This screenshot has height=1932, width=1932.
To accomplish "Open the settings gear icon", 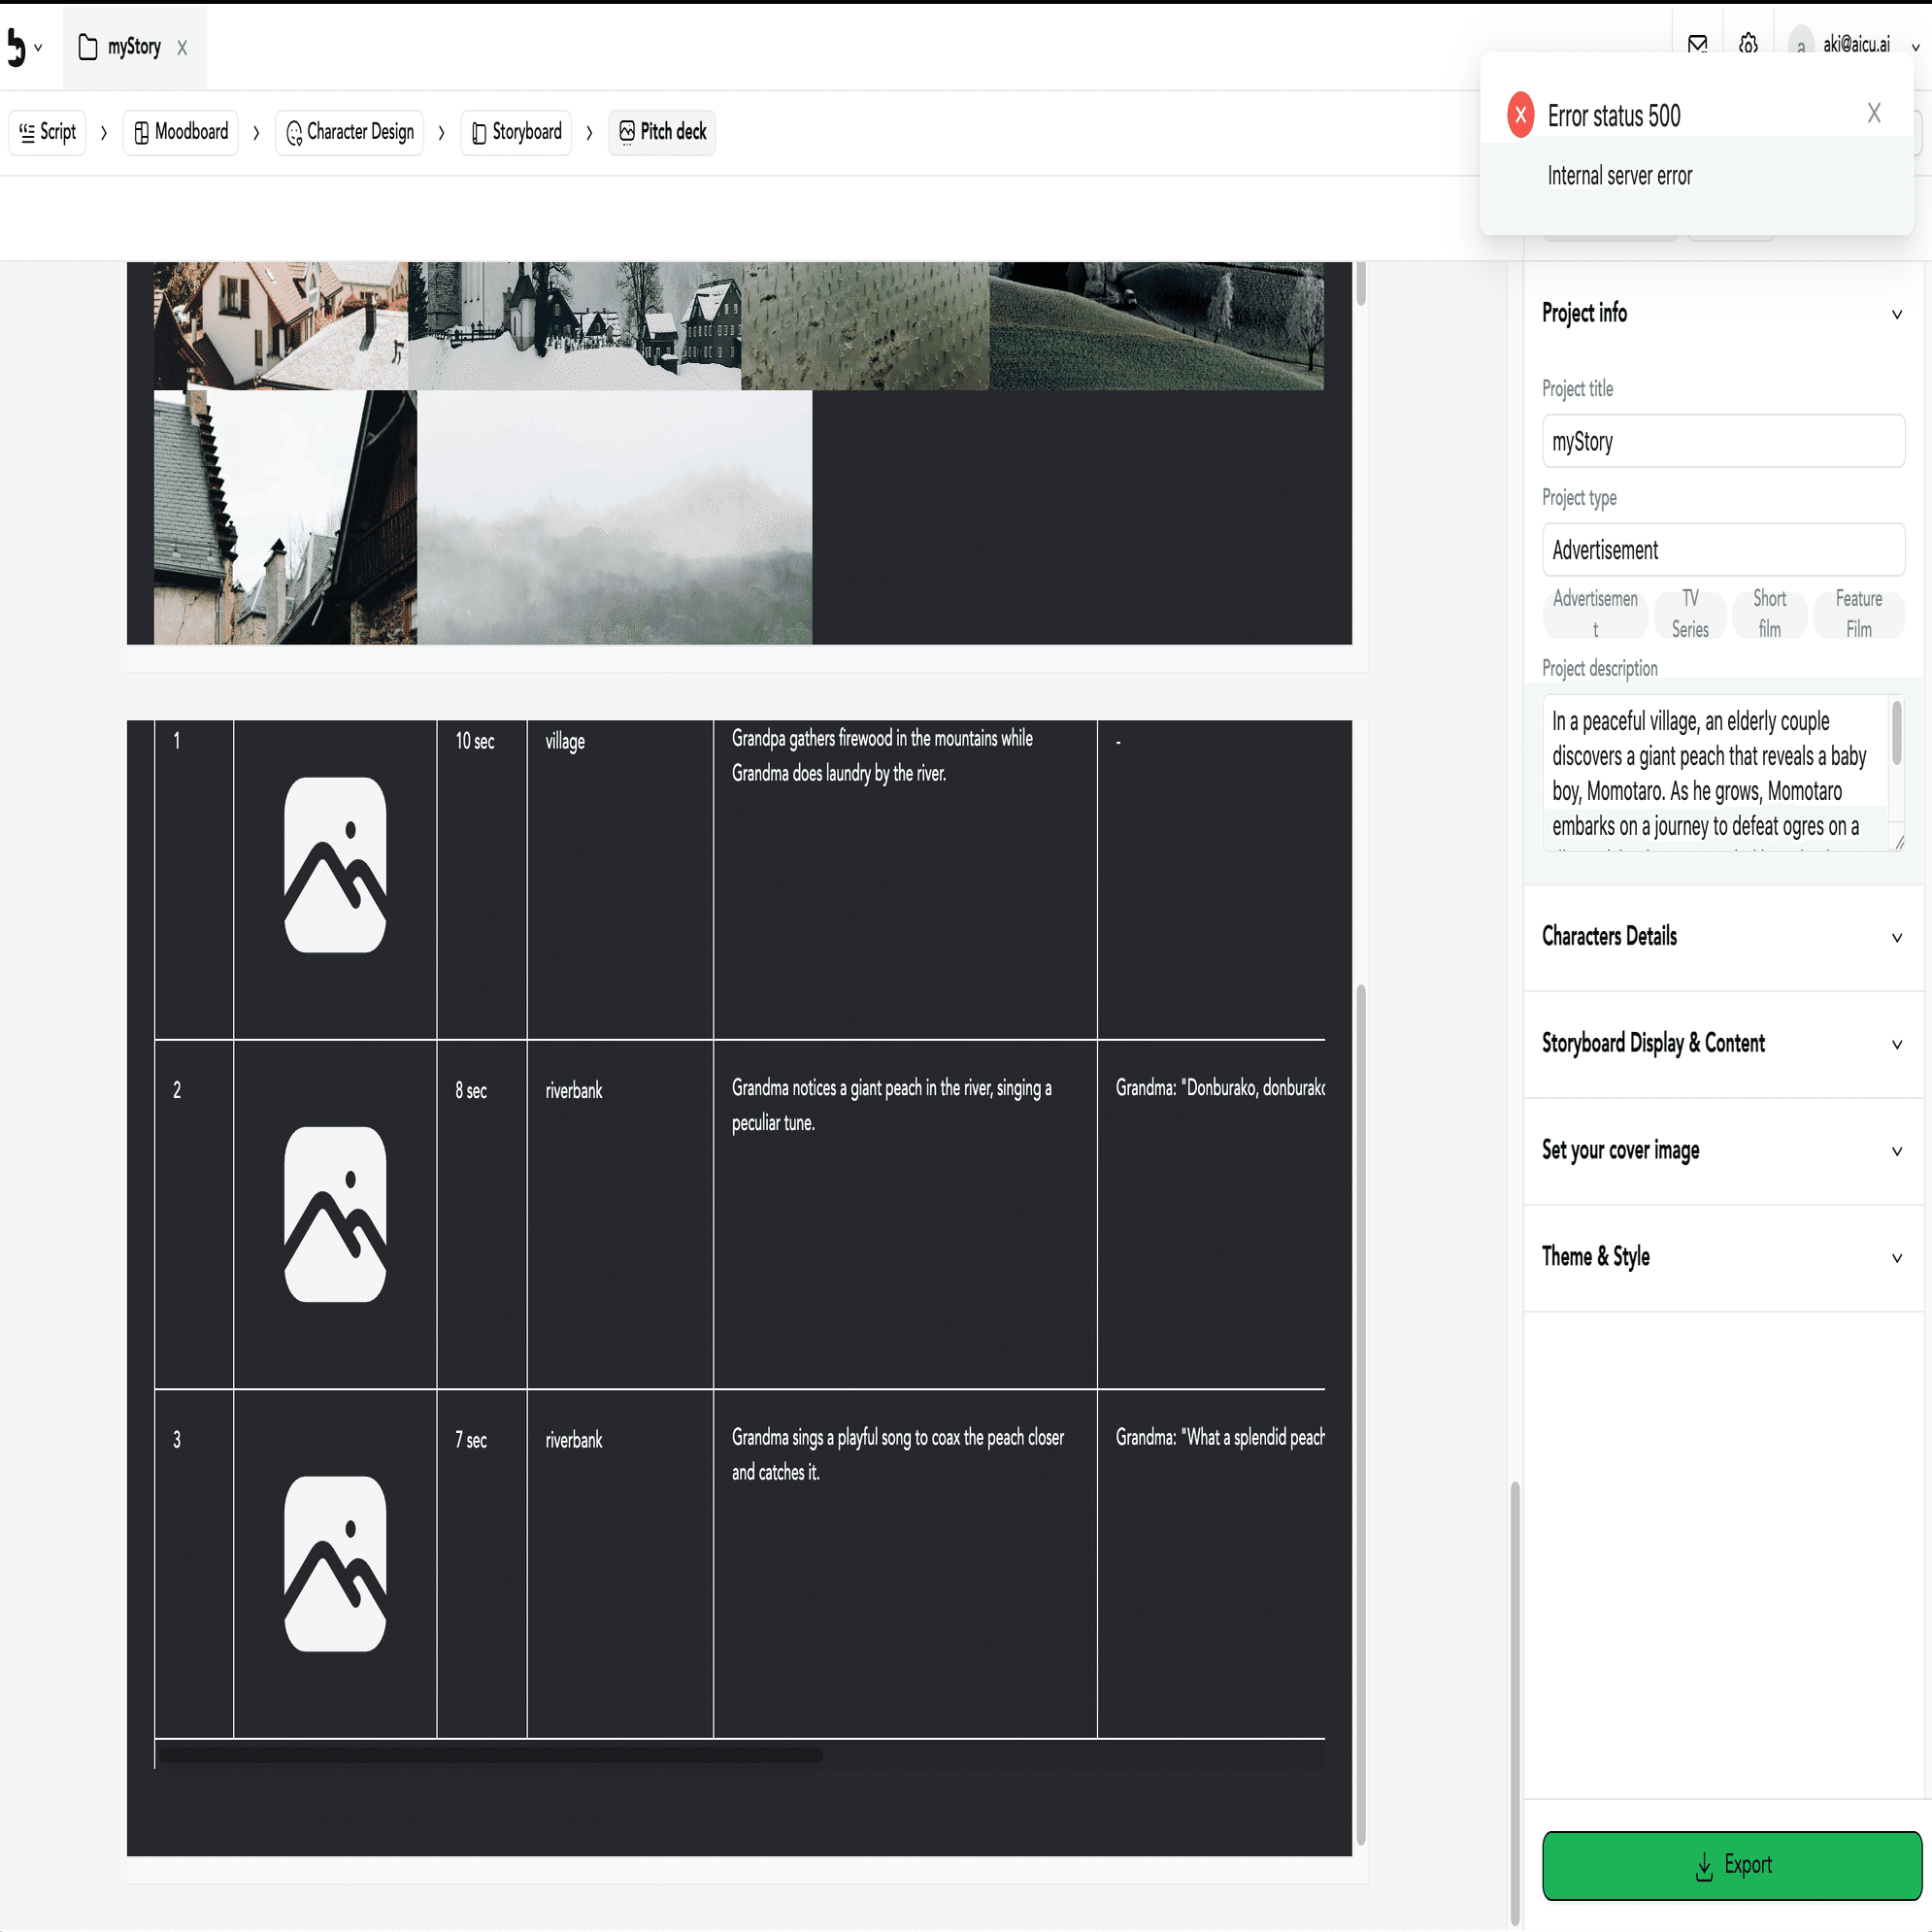I will [1748, 44].
